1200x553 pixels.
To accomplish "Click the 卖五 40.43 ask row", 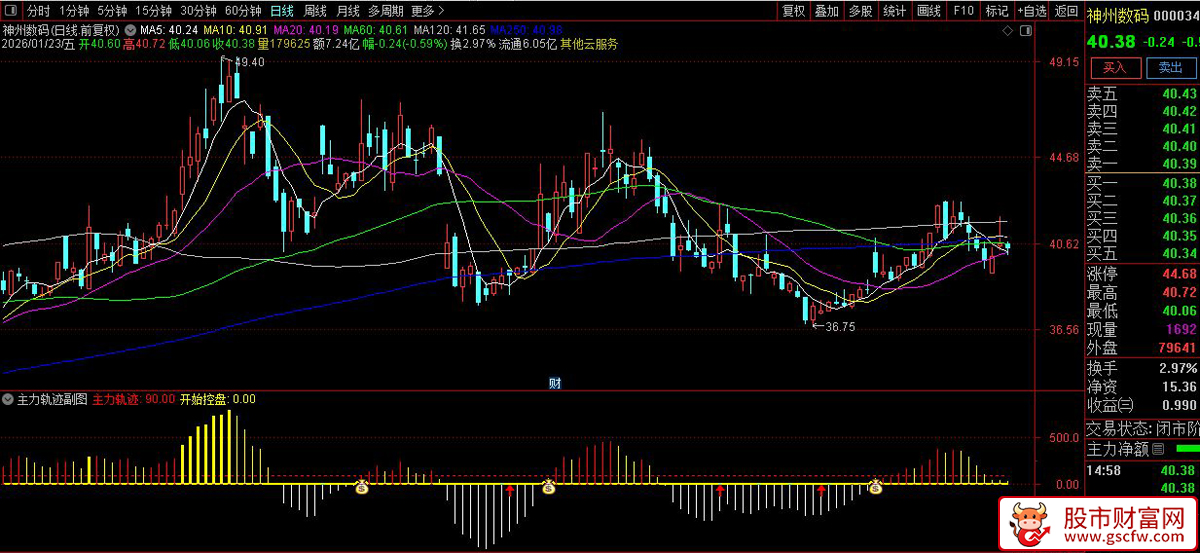I will pos(1142,93).
